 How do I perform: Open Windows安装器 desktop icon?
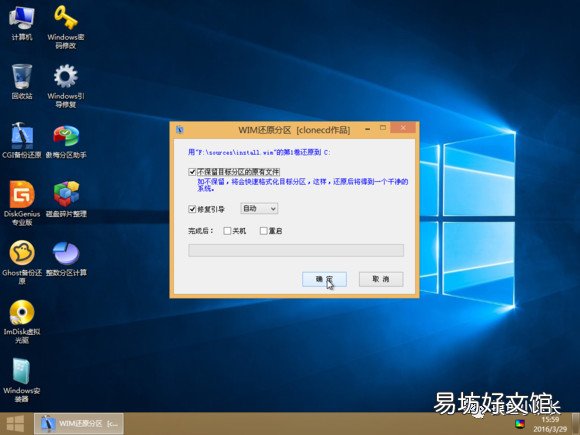[x=21, y=380]
